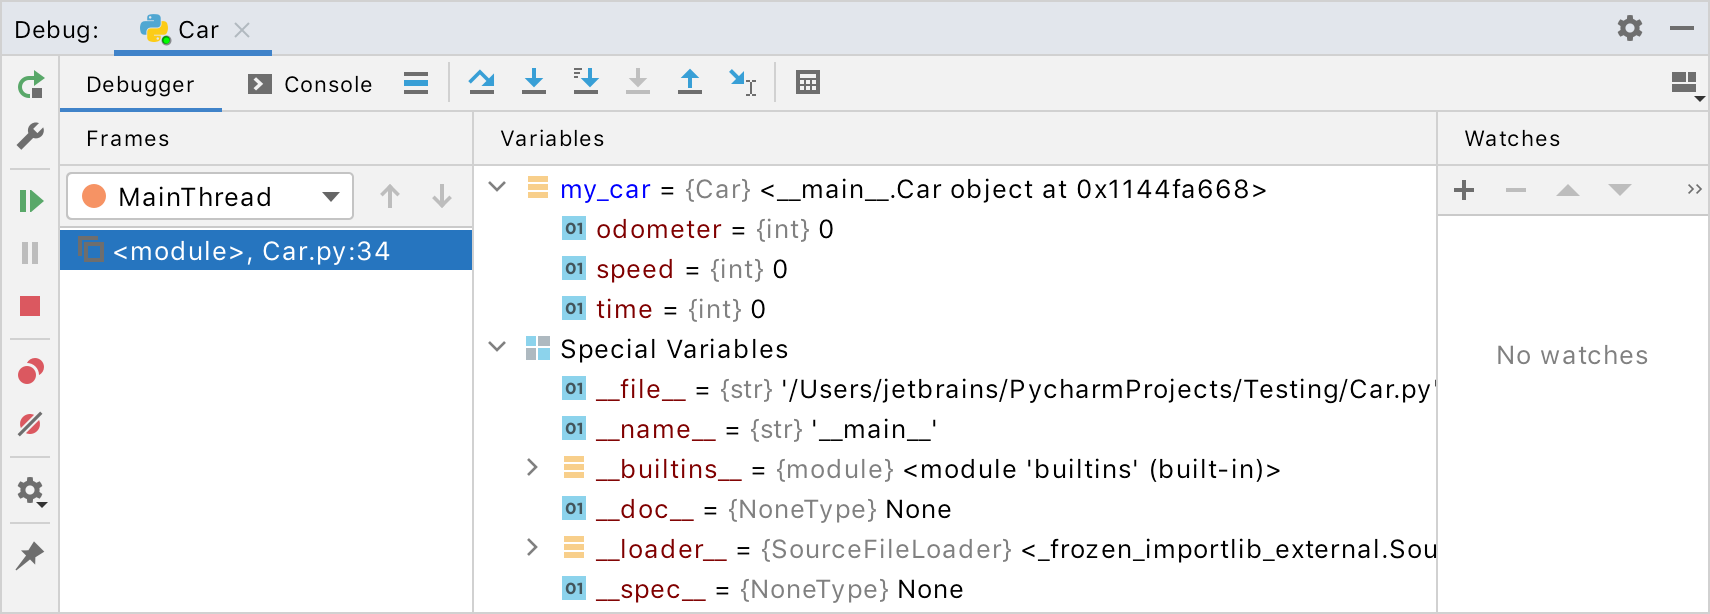Select the Debugger tab
This screenshot has height=614, width=1710.
click(140, 84)
